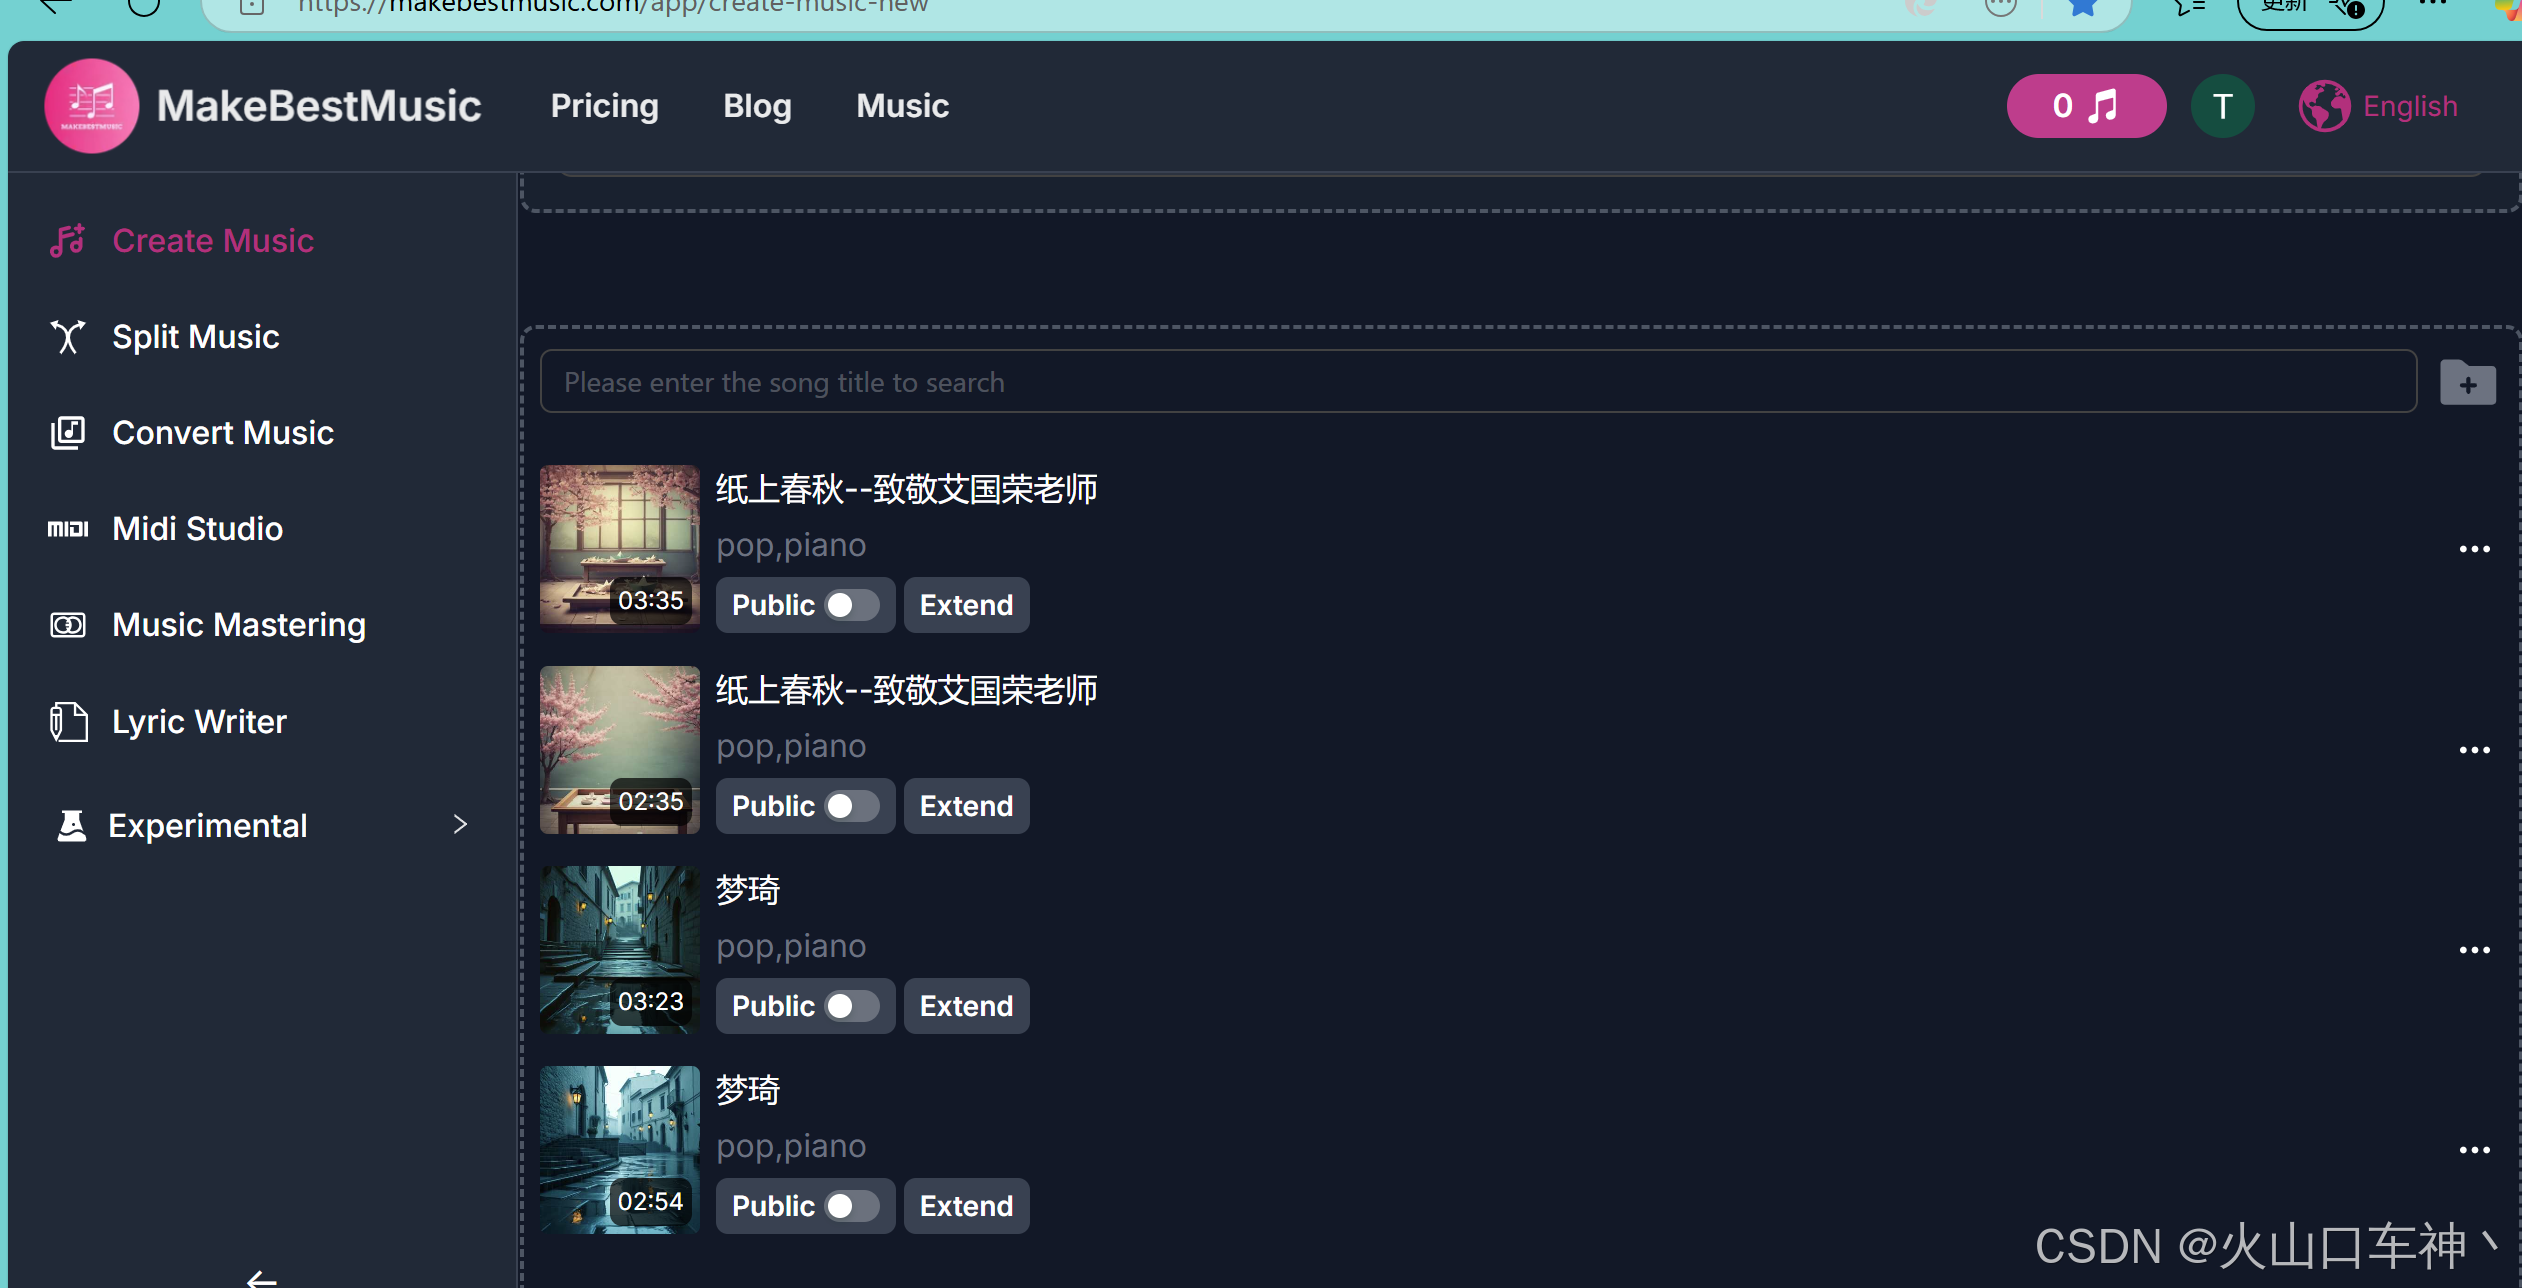Click the add folder icon

click(2467, 383)
